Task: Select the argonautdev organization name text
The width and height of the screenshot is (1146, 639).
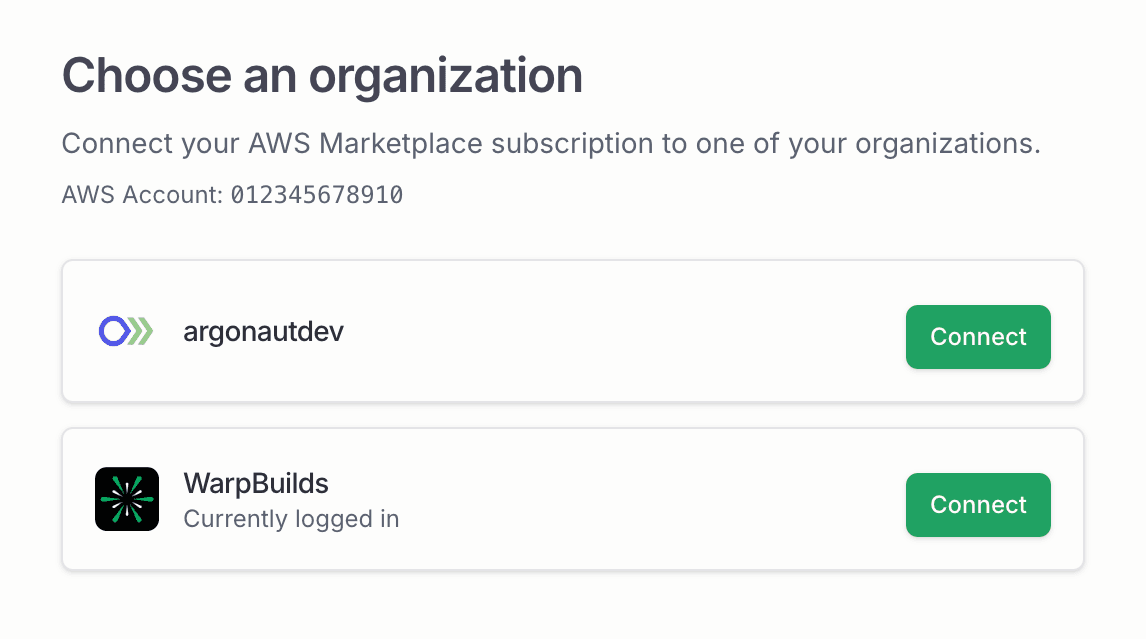Action: pos(263,331)
